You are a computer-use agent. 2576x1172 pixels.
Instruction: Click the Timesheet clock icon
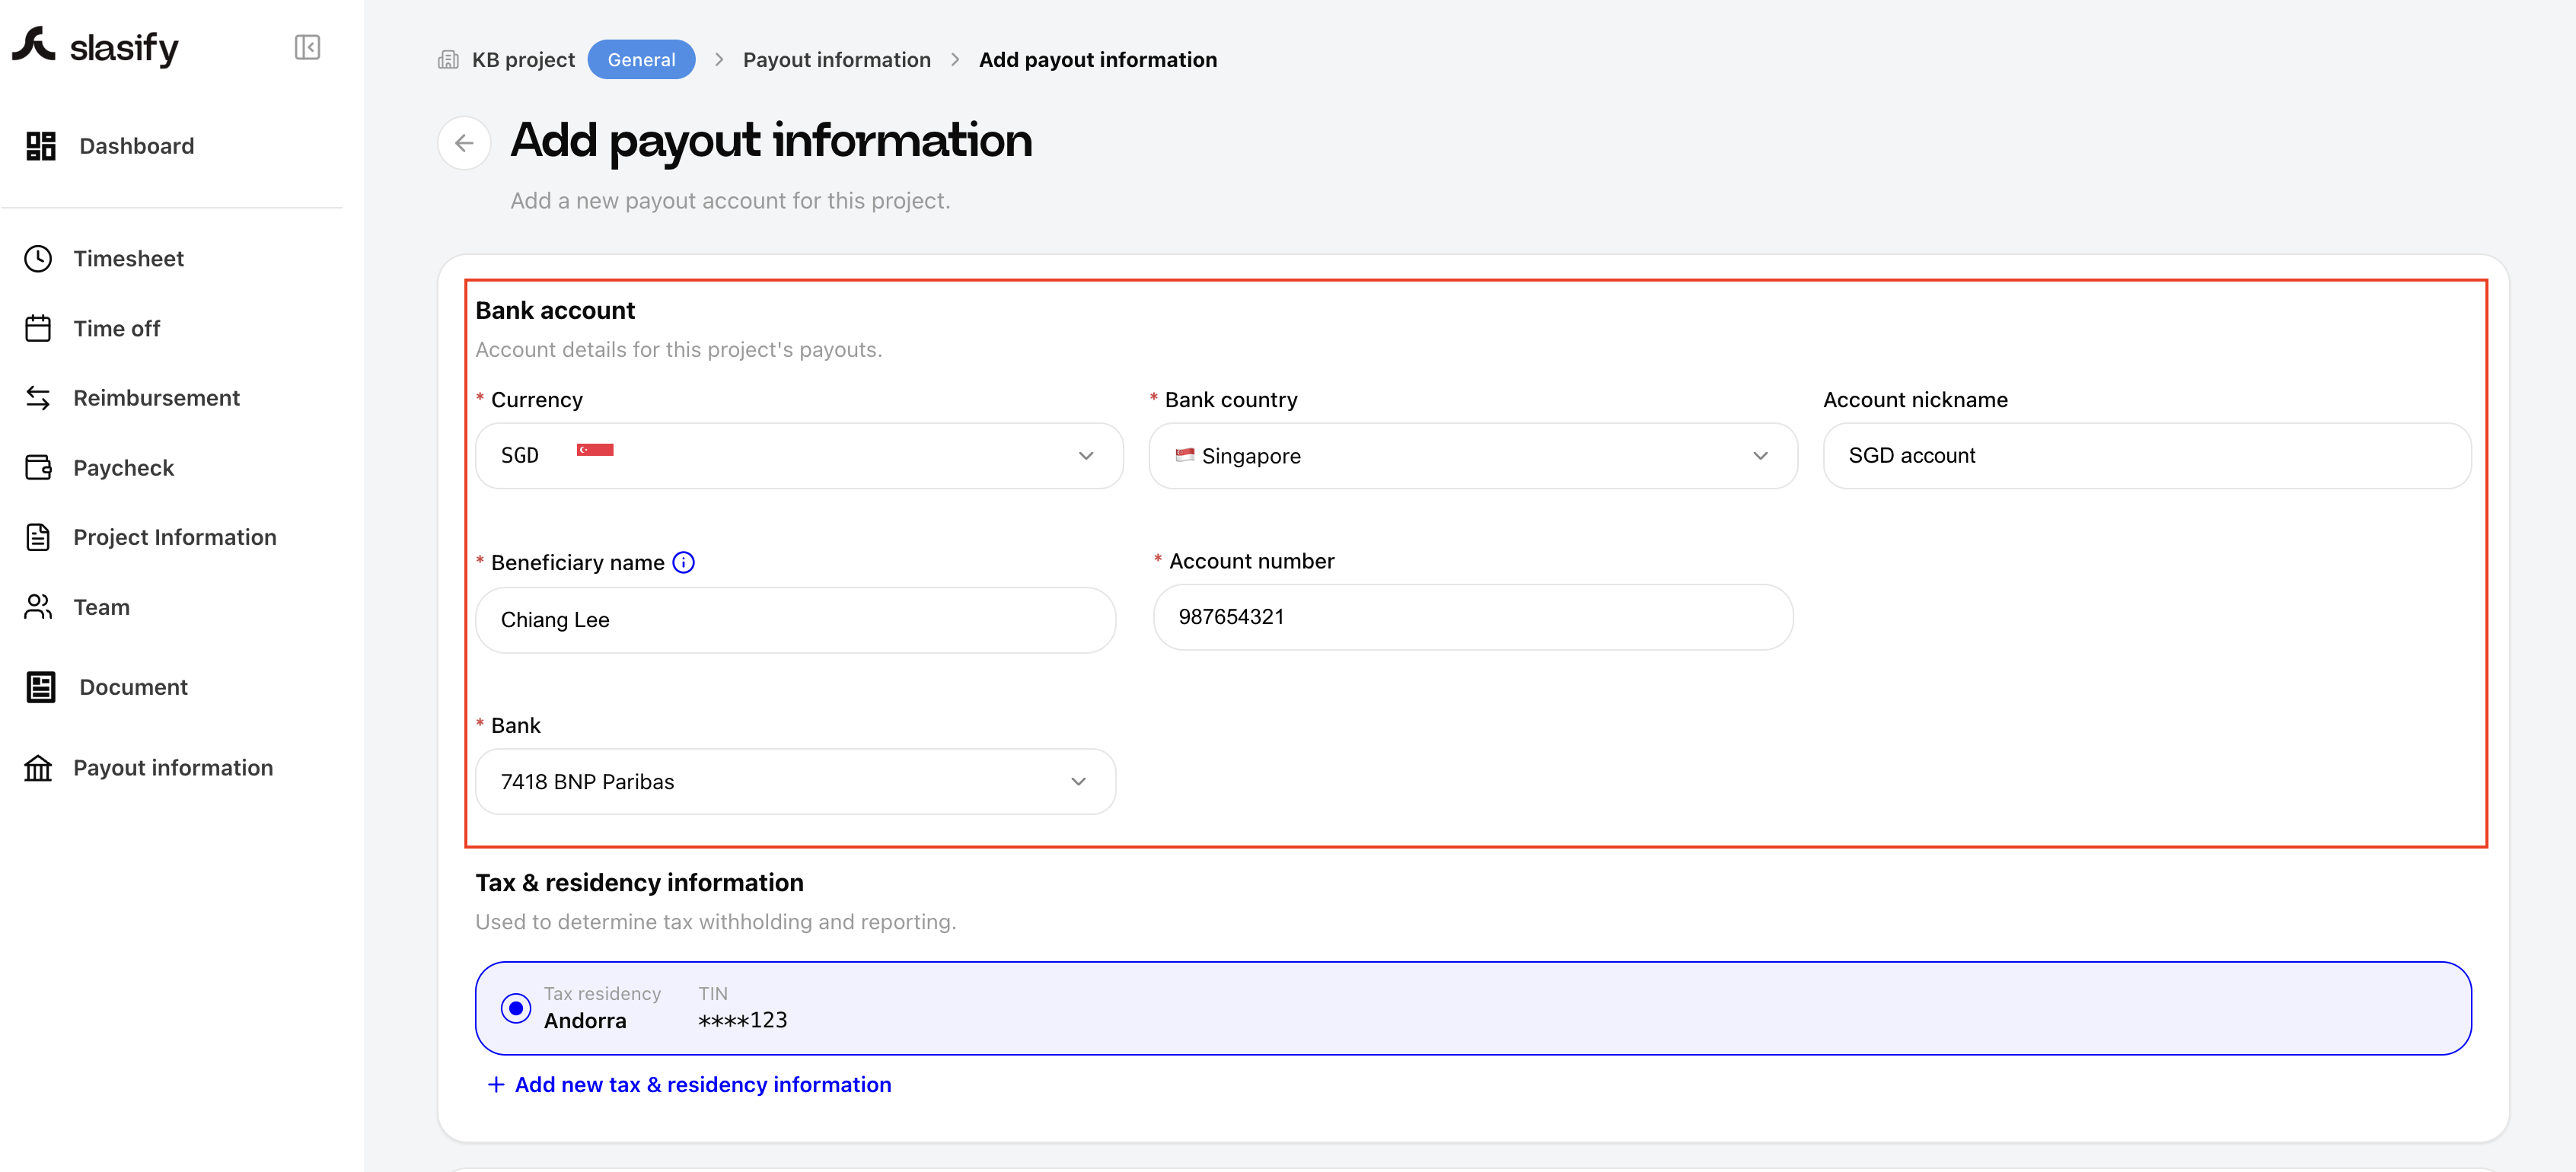(38, 259)
